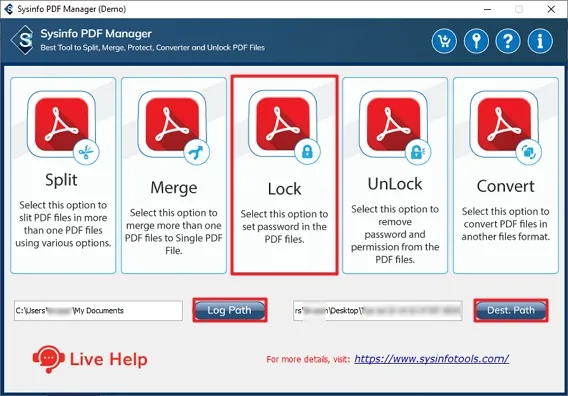Screen dimensions: 568x396
Task: Click 'merge more than one' description text
Action: [174, 226]
